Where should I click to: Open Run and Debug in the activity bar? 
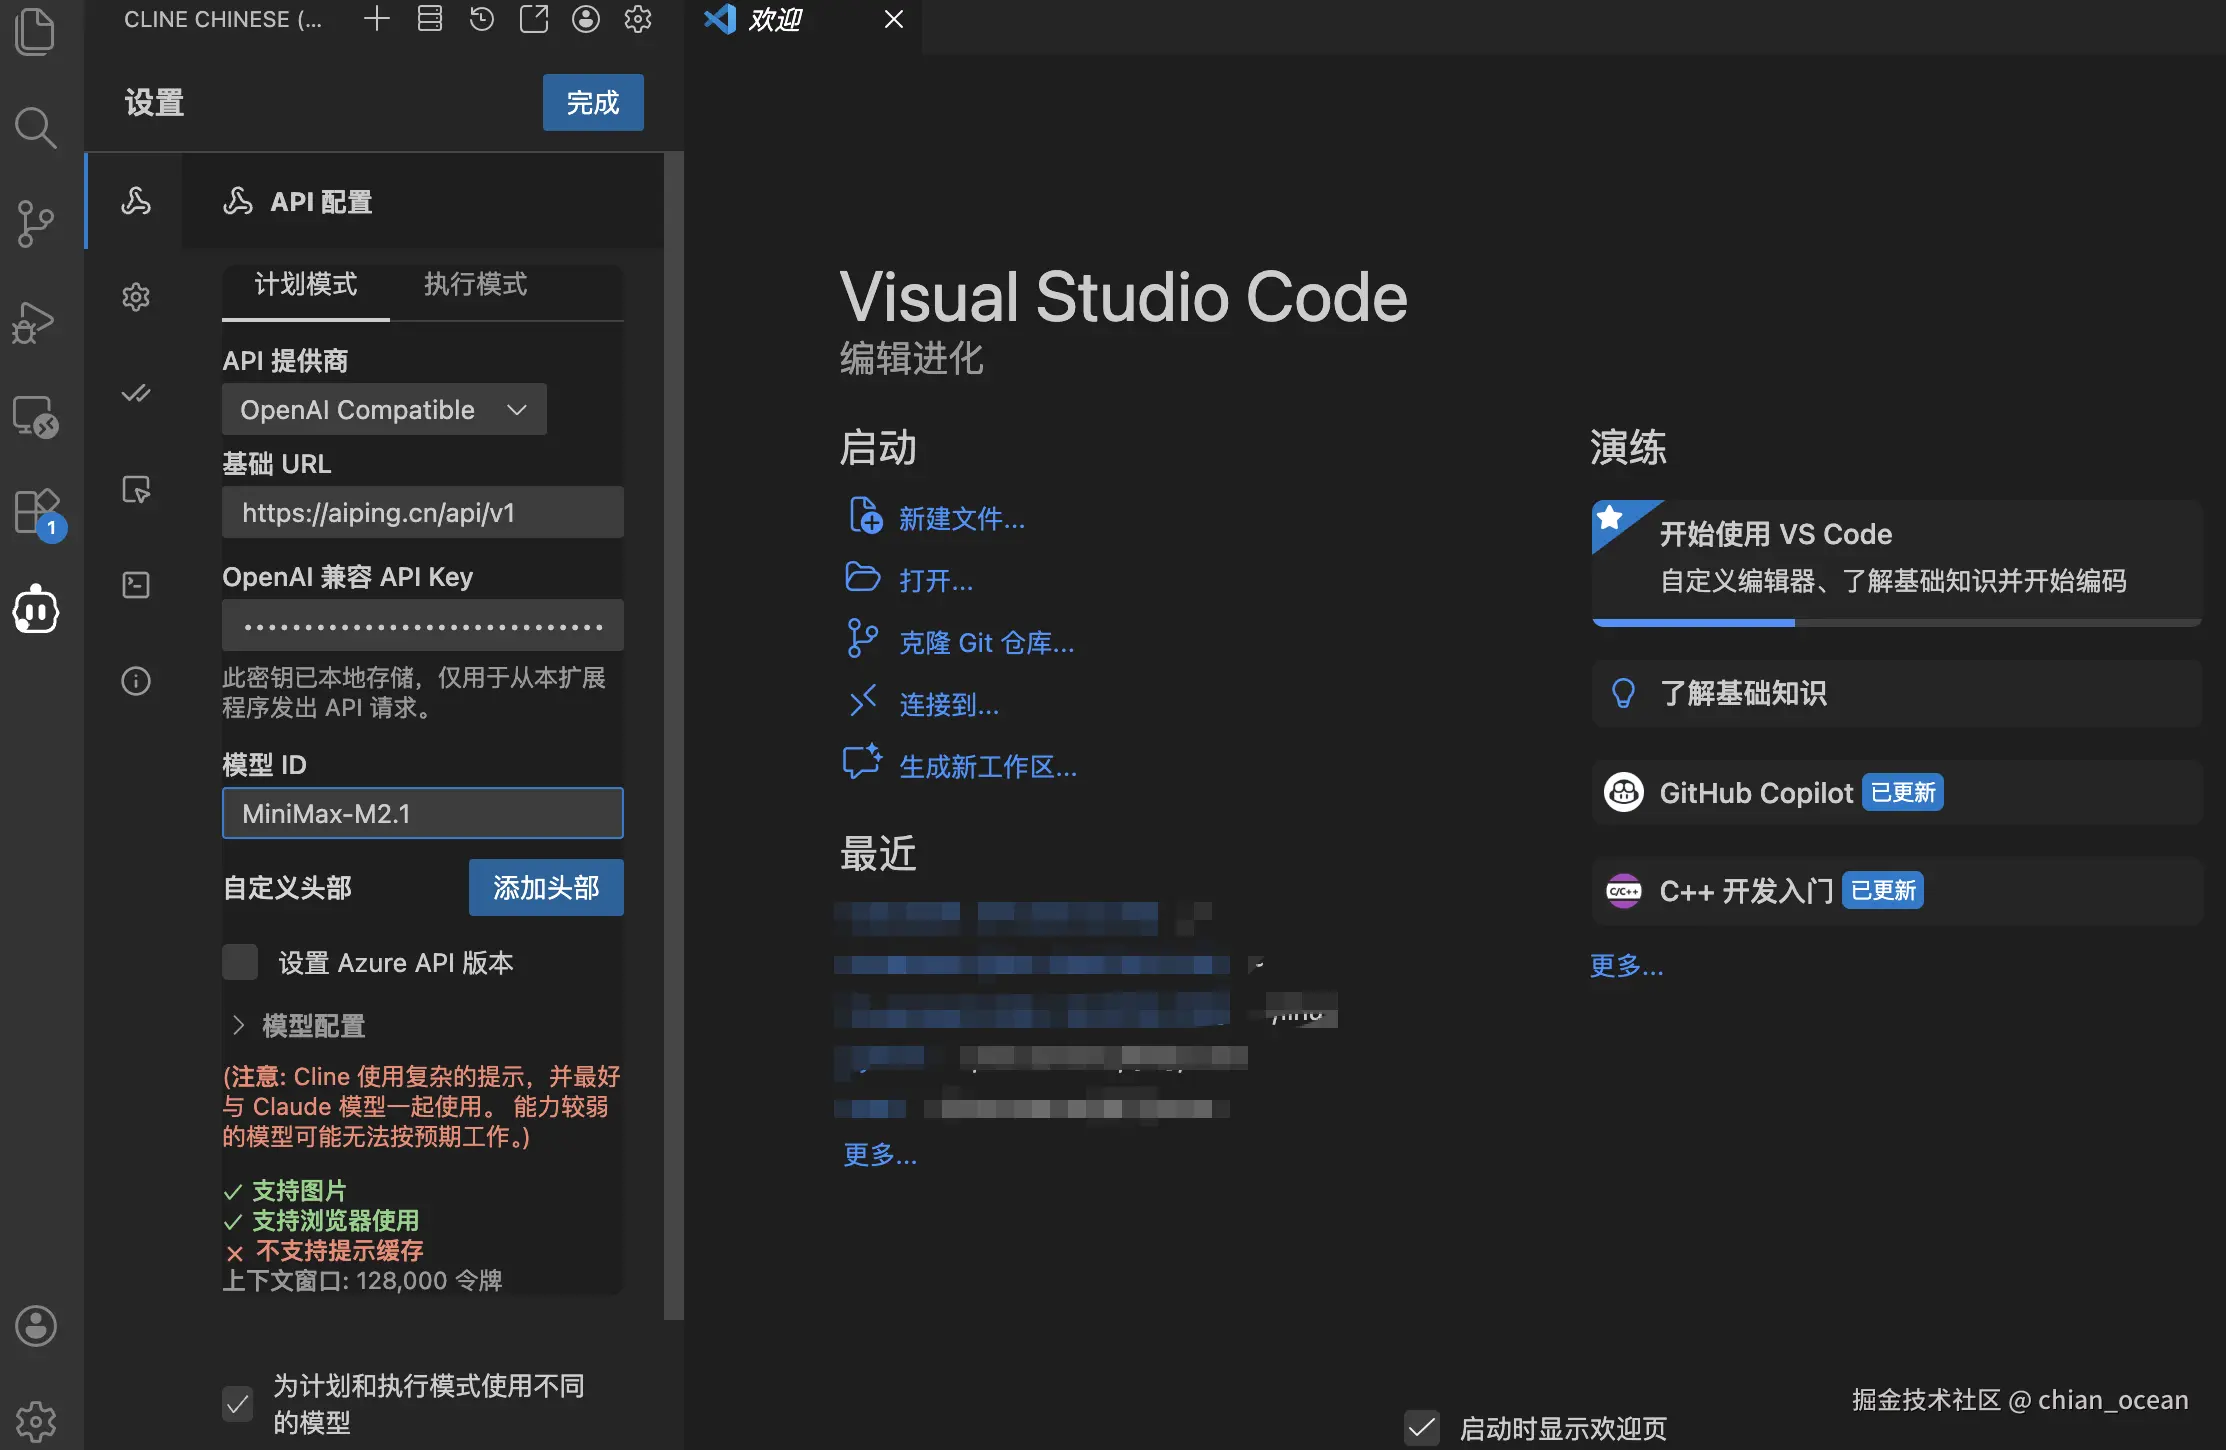click(x=36, y=322)
